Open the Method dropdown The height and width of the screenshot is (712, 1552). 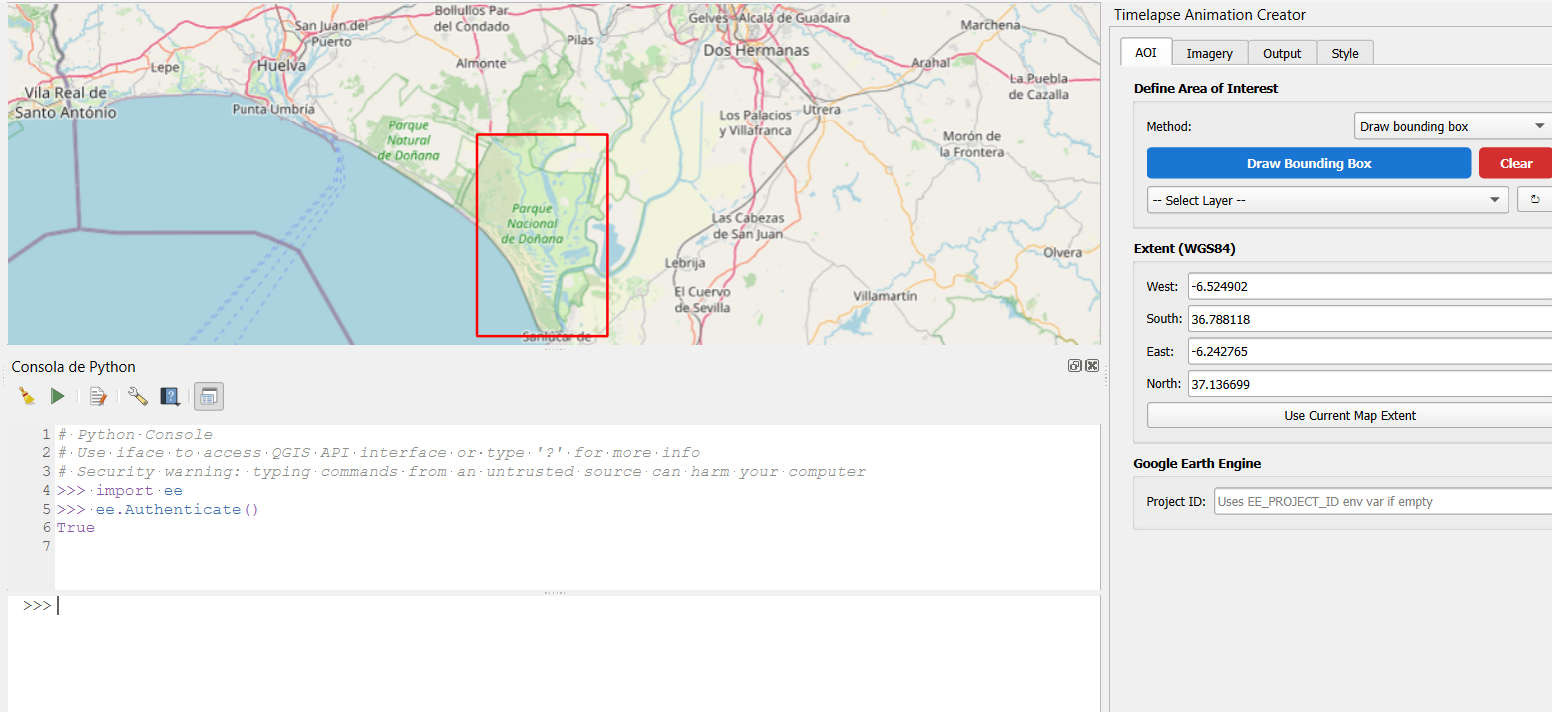point(1452,127)
